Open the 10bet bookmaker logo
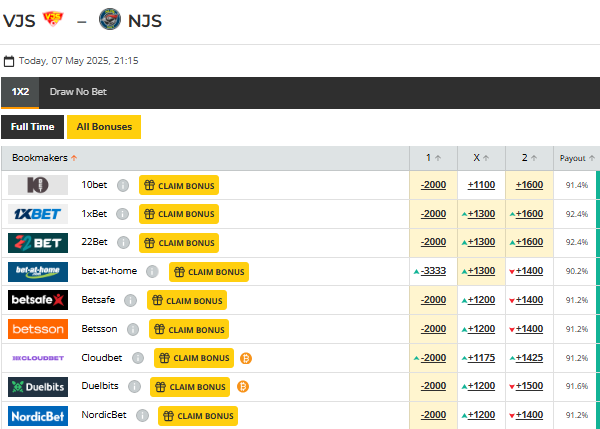The width and height of the screenshot is (600, 429). click(x=38, y=185)
